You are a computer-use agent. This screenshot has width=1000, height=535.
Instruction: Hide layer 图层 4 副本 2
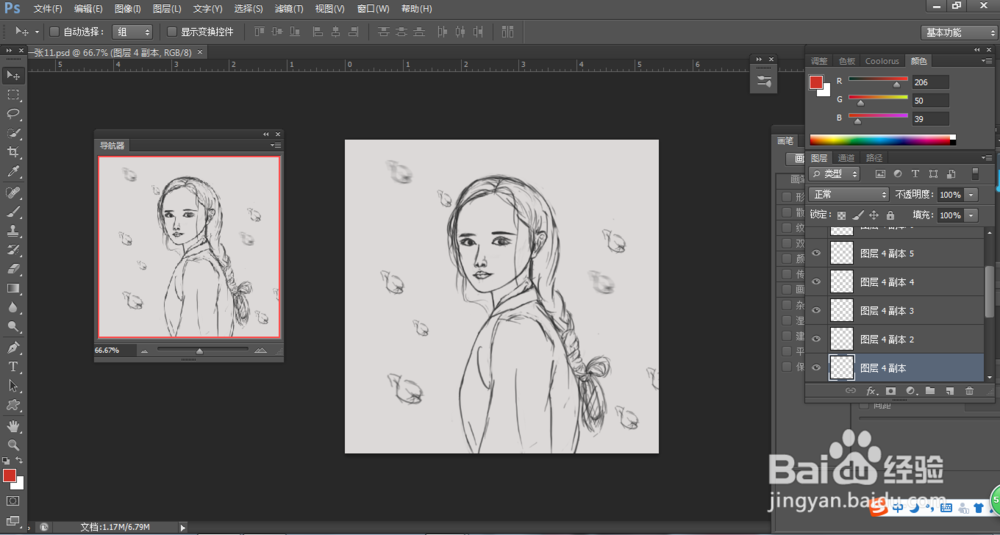[816, 339]
